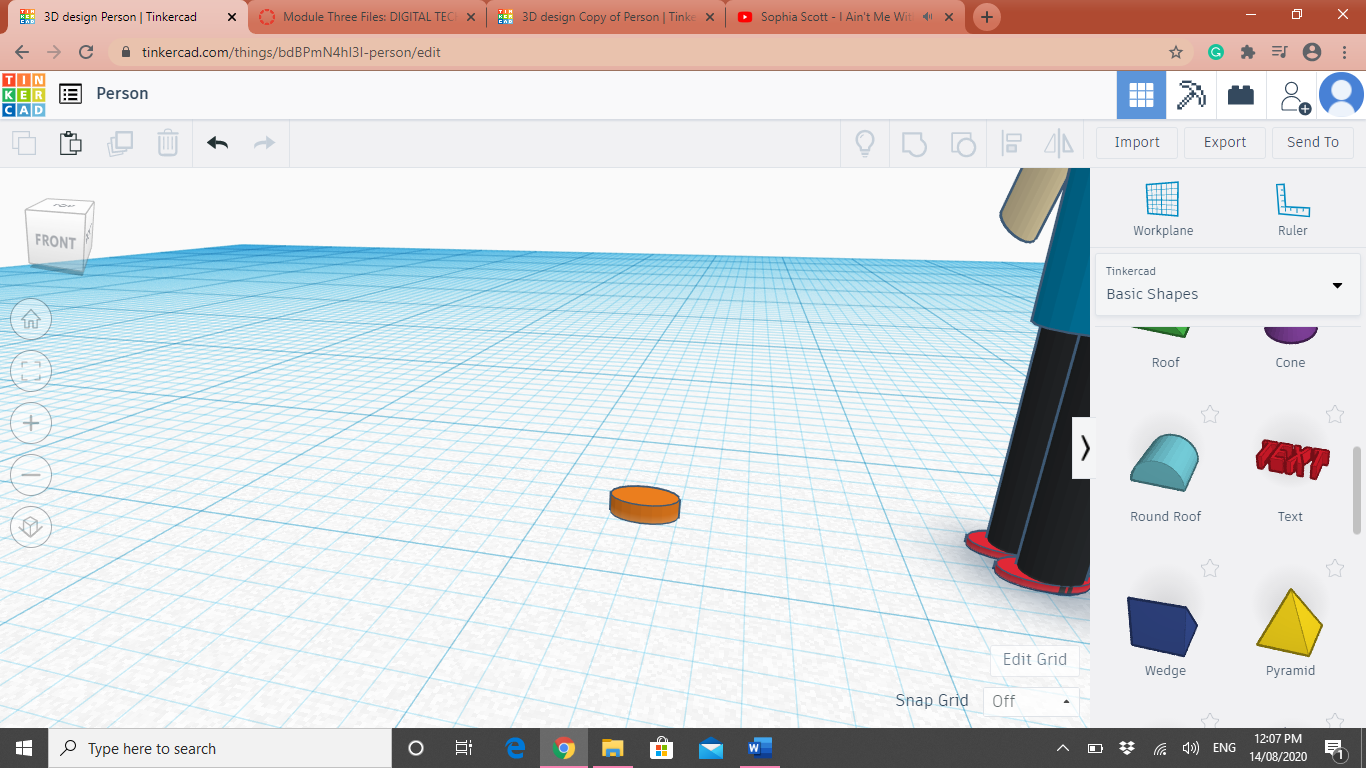Select the Workplane tool
The height and width of the screenshot is (768, 1366).
click(1163, 209)
